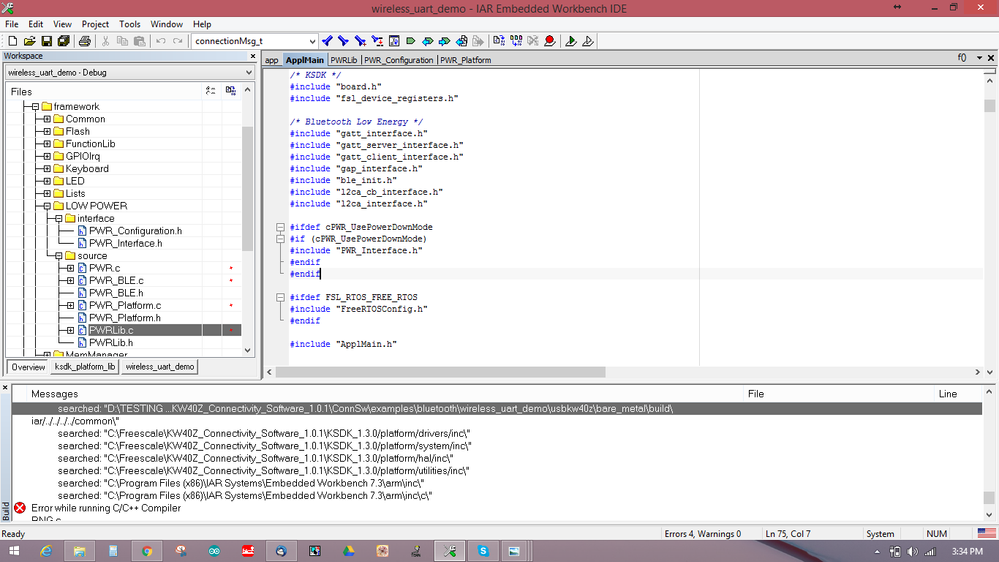Screen dimensions: 999x562
Task: Switch to the app editor tab
Action: pos(272,60)
